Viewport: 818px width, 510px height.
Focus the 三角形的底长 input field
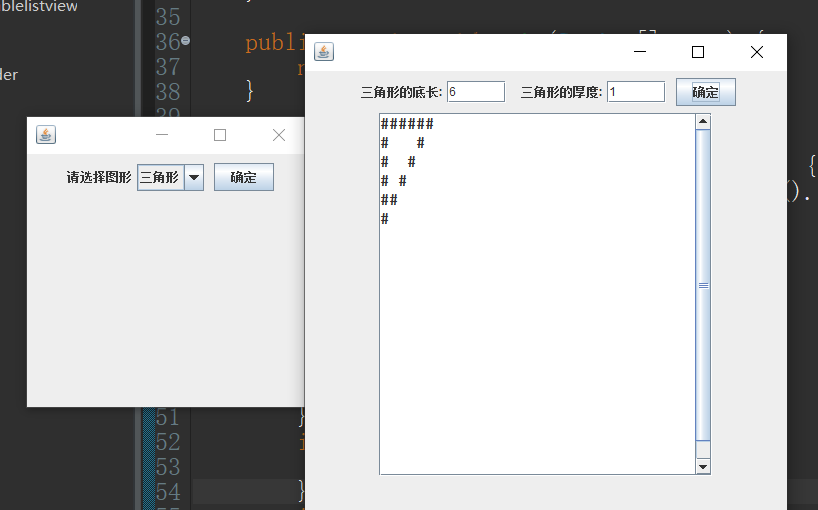pyautogui.click(x=476, y=92)
